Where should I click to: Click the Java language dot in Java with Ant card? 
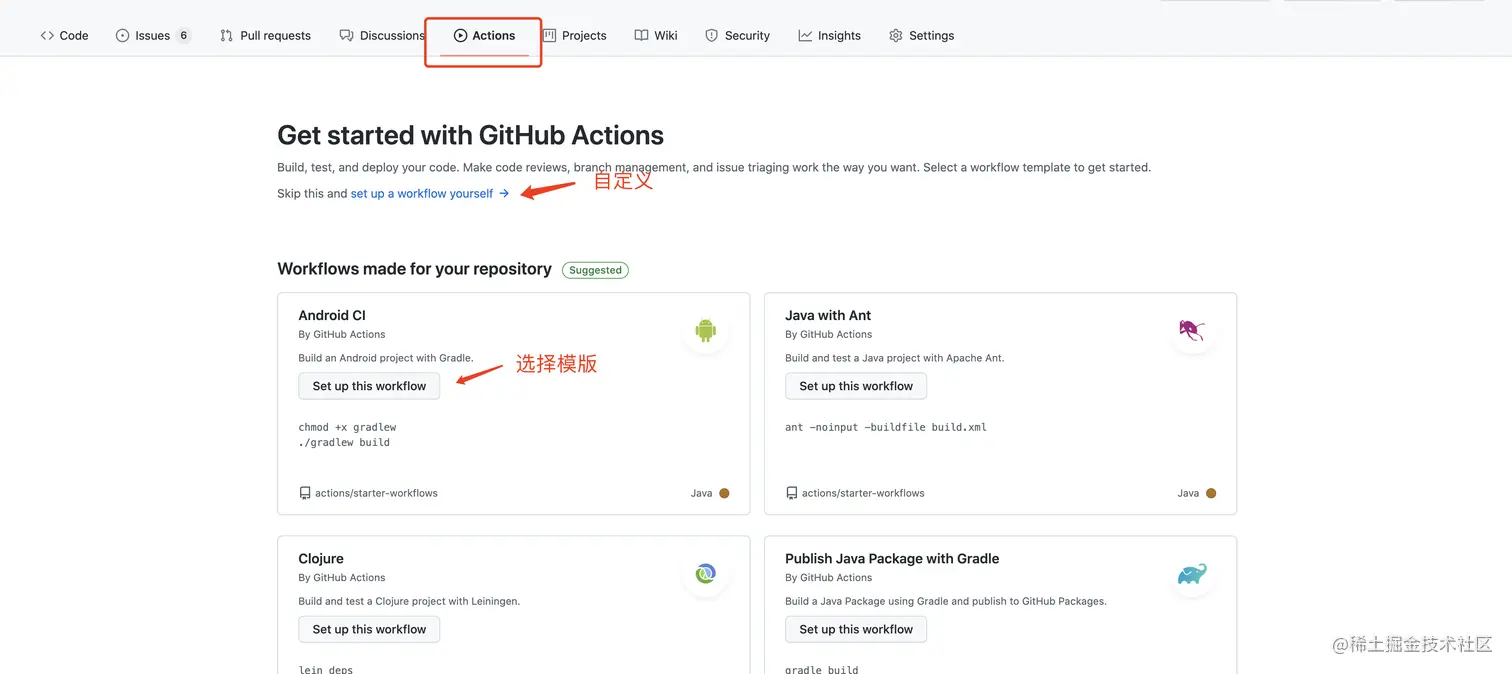[1211, 493]
